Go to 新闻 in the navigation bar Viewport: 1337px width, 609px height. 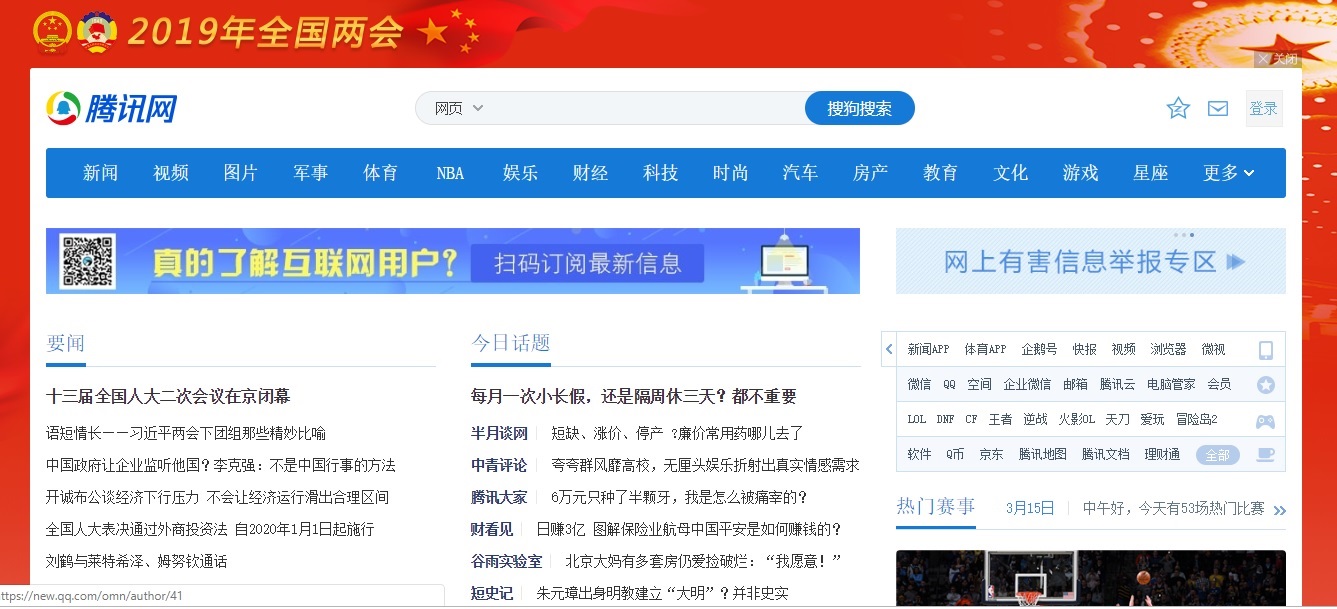100,173
